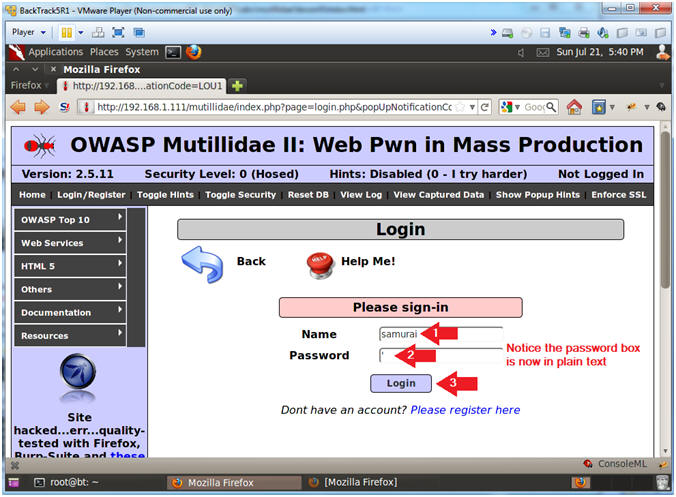Switch to root@bt terminal in taskbar
The width and height of the screenshot is (676, 497).
(67, 482)
